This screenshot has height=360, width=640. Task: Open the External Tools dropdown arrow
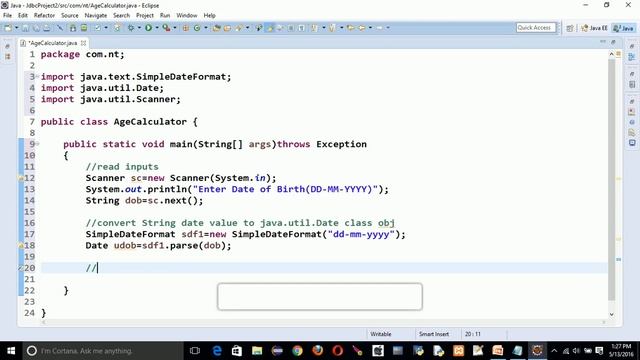(175, 28)
